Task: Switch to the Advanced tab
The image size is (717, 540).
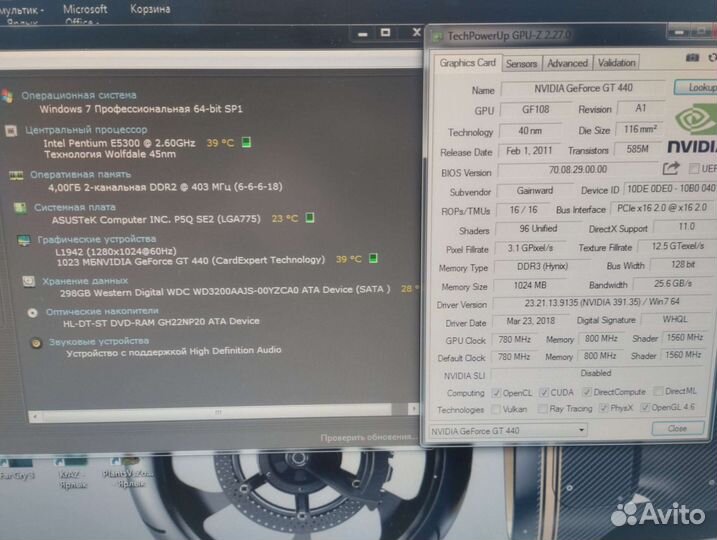Action: (567, 63)
